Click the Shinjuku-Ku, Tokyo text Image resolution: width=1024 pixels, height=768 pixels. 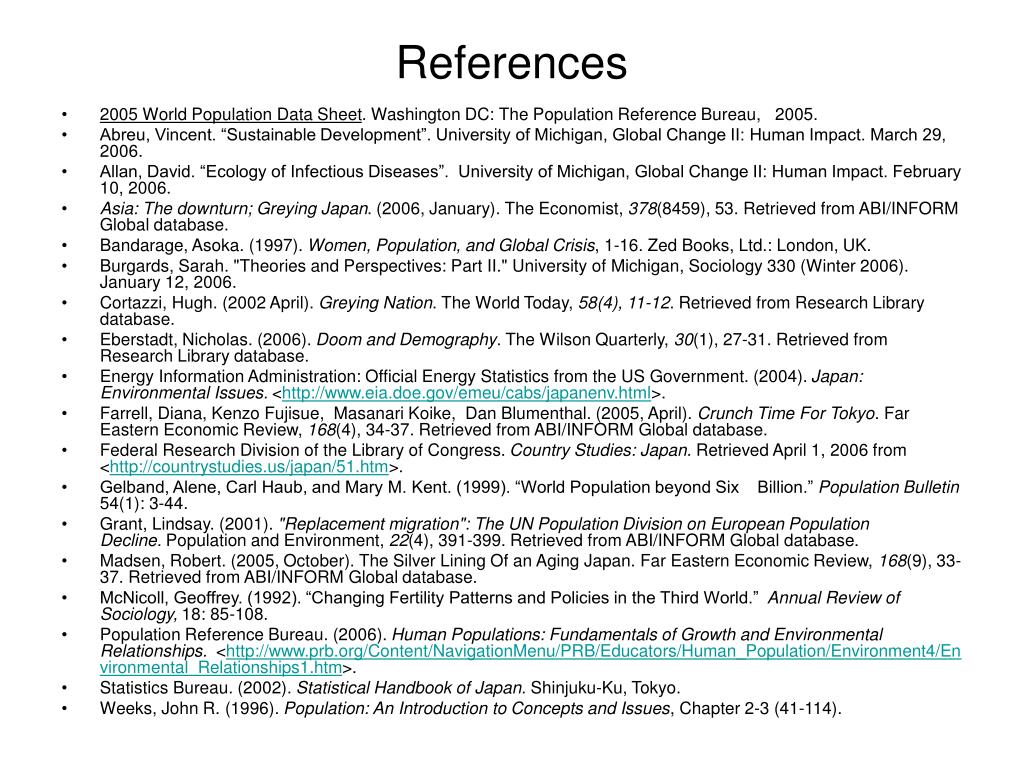pyautogui.click(x=605, y=688)
